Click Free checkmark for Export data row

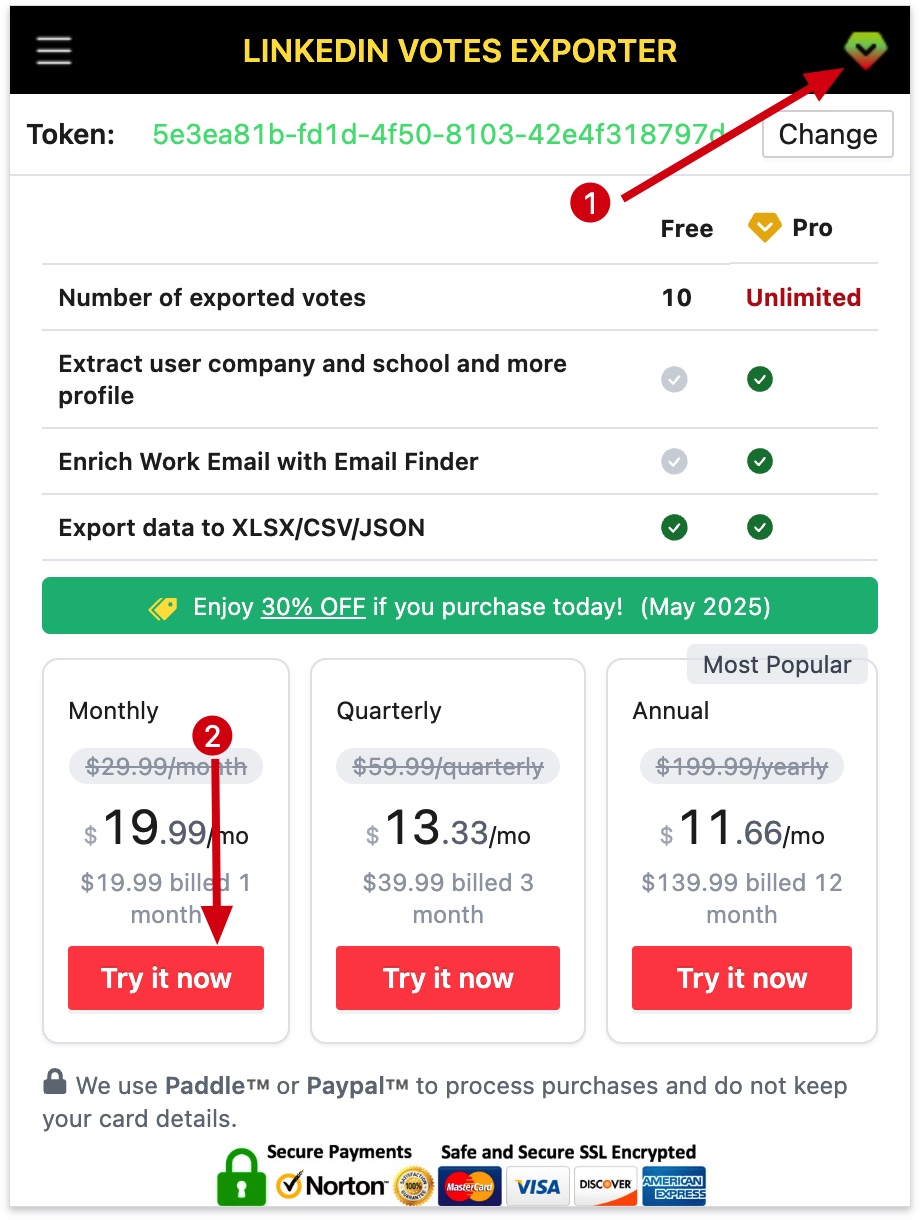675,527
